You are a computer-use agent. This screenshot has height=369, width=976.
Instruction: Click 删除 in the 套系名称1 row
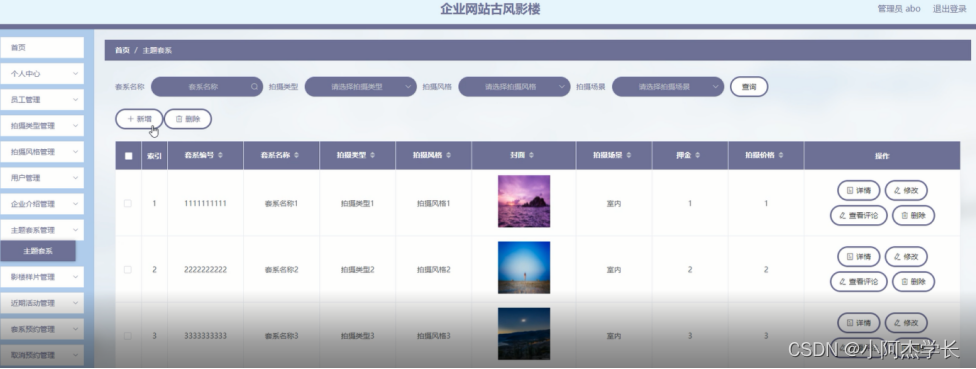coord(913,215)
